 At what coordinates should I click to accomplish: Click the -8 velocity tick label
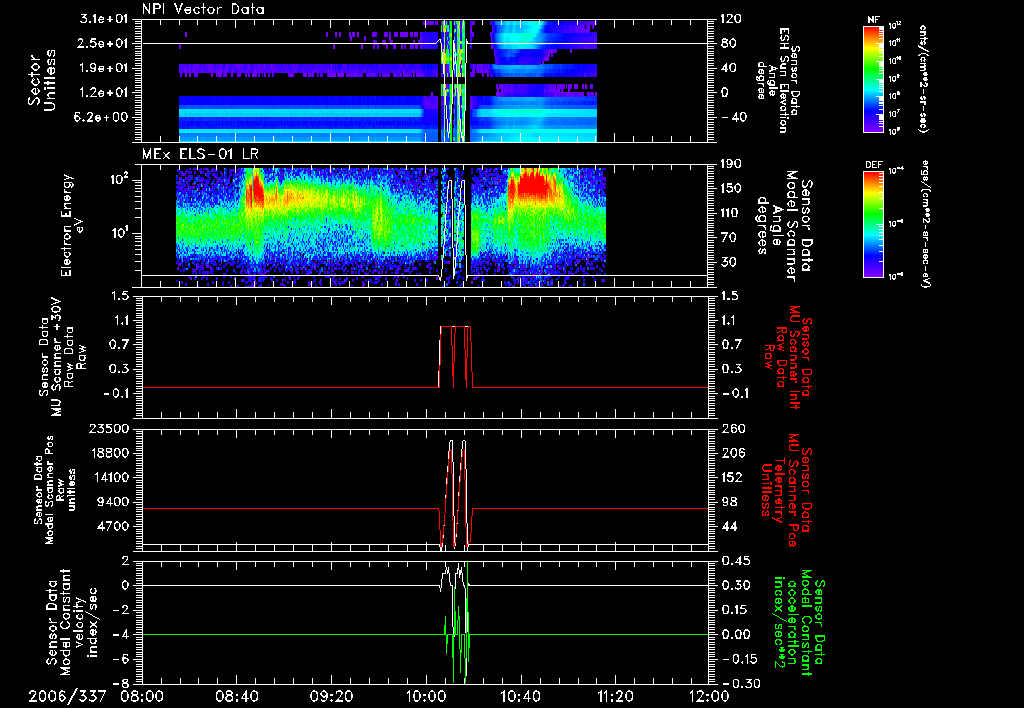[x=120, y=684]
